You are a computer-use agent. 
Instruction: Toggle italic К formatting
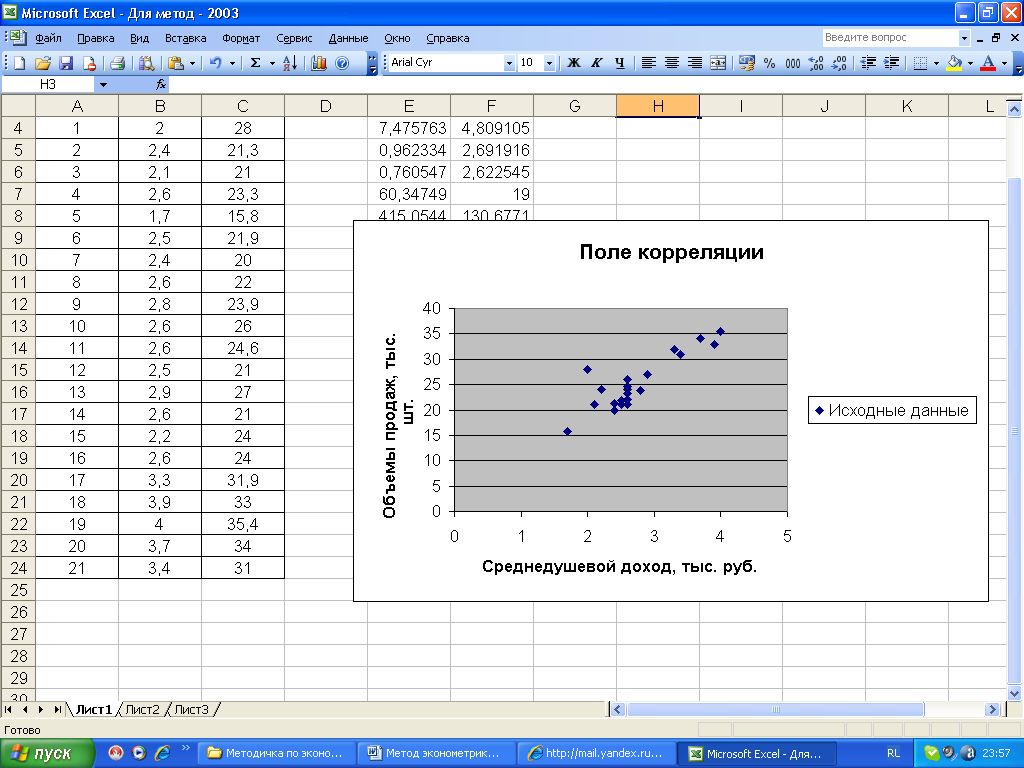click(x=596, y=63)
